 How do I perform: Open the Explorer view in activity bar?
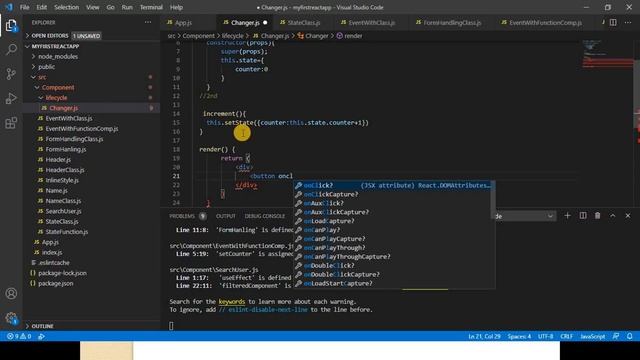11,26
